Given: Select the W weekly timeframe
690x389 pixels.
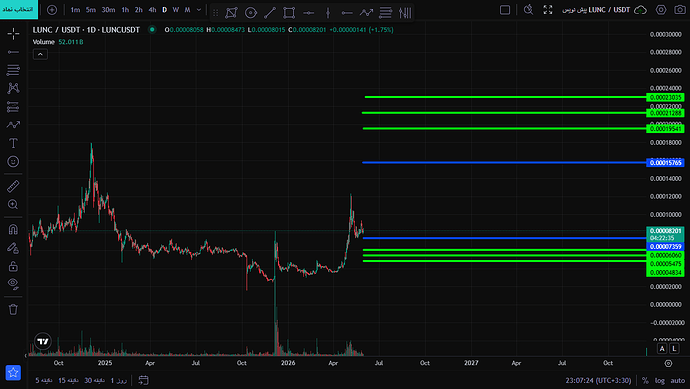Looking at the screenshot, I should [x=176, y=10].
